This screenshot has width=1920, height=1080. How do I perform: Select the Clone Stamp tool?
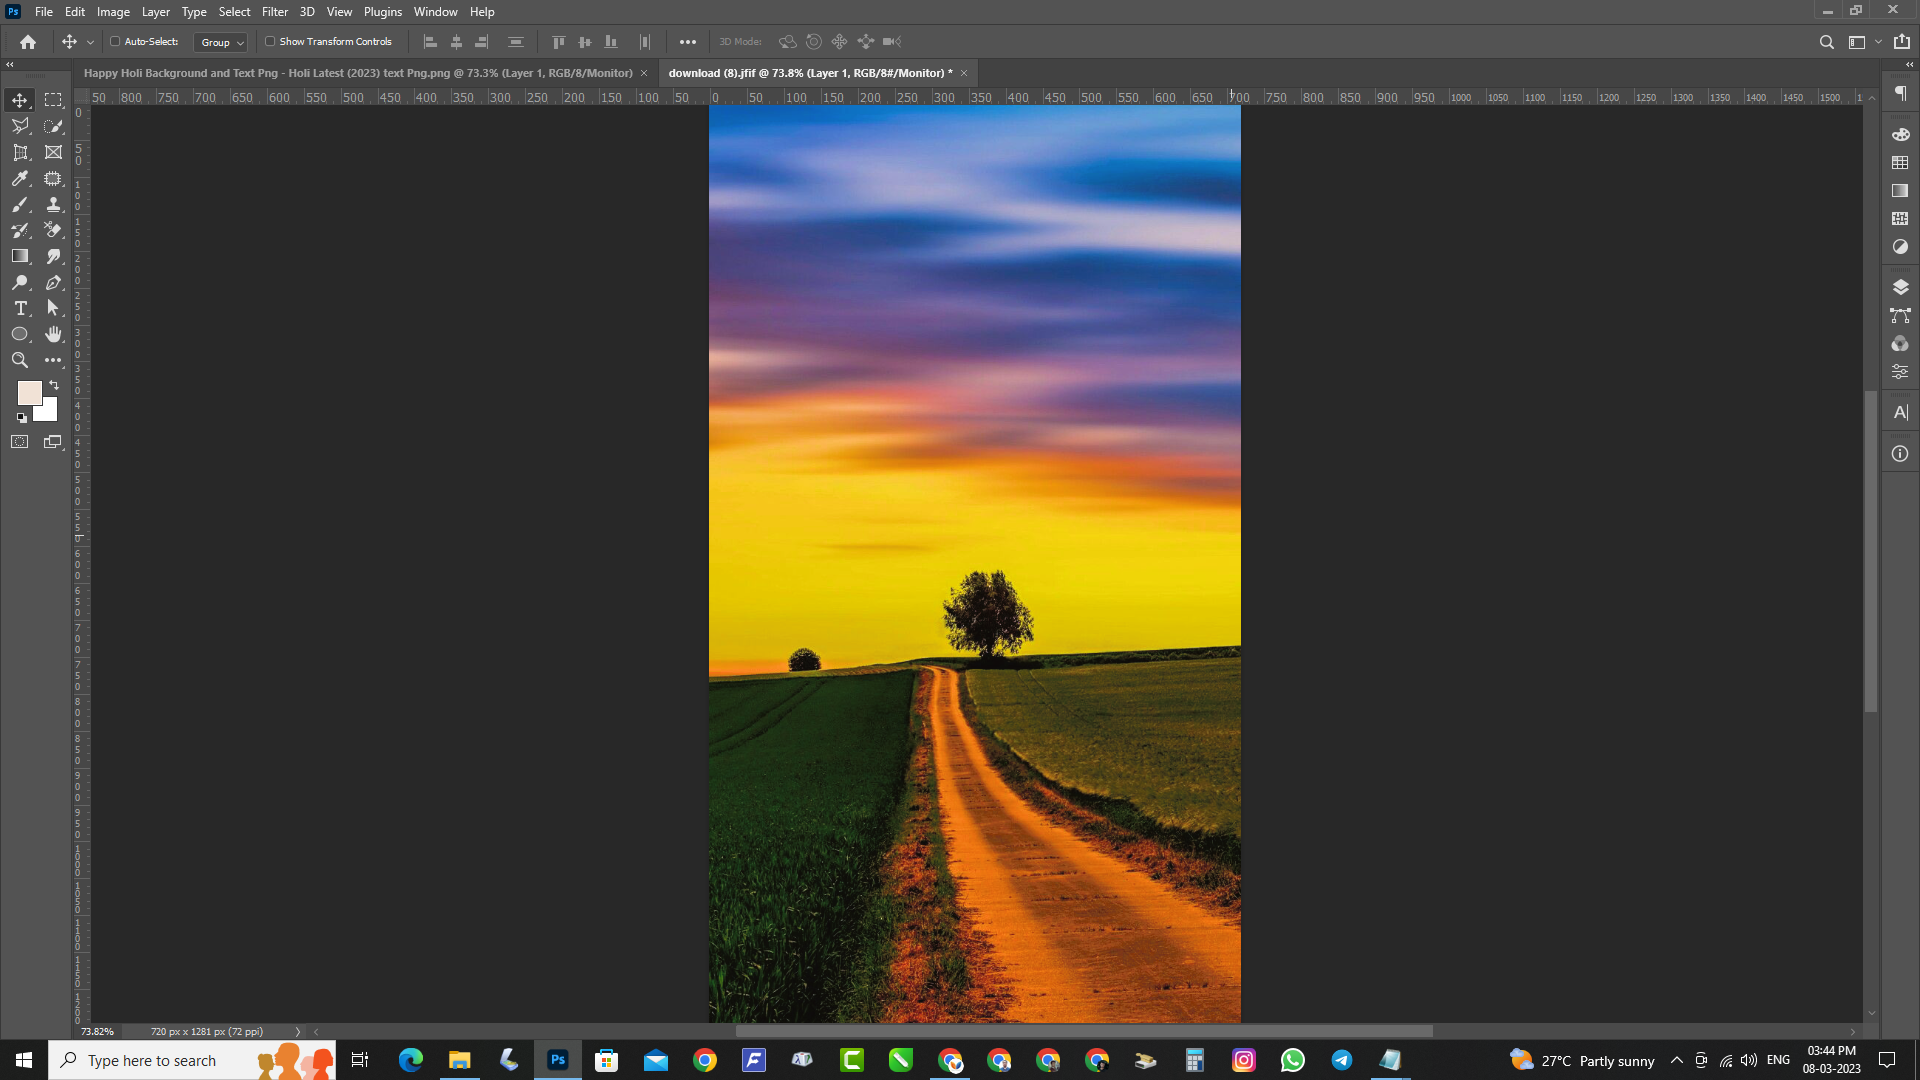point(53,204)
